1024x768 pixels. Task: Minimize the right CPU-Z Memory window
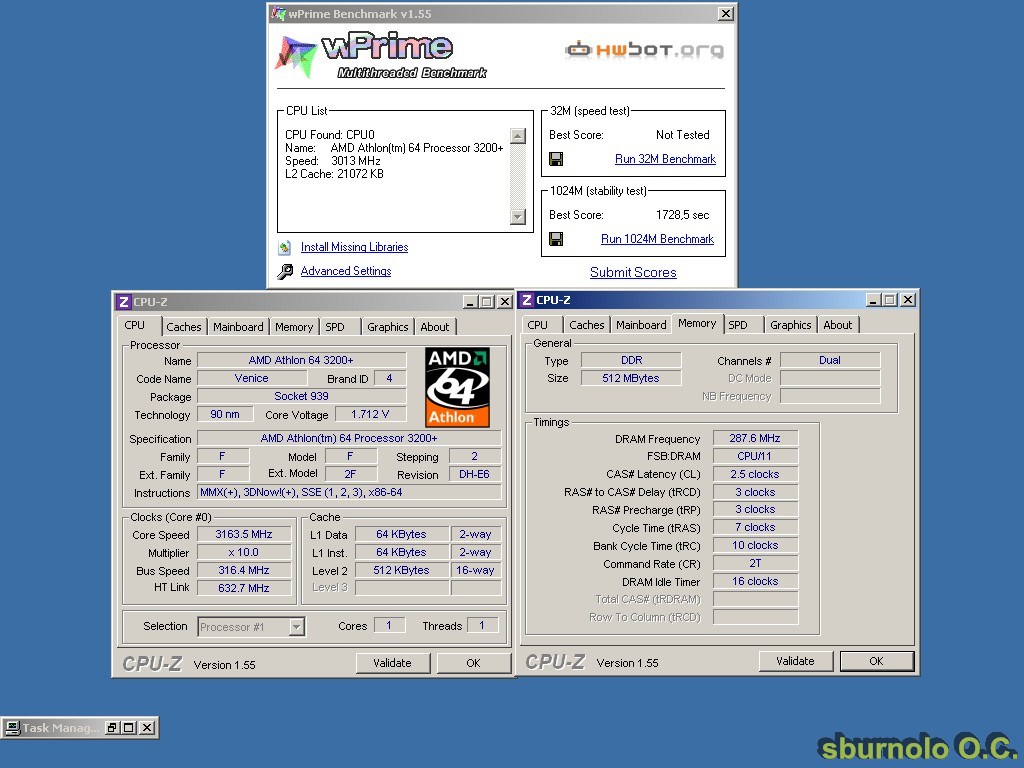pos(873,300)
